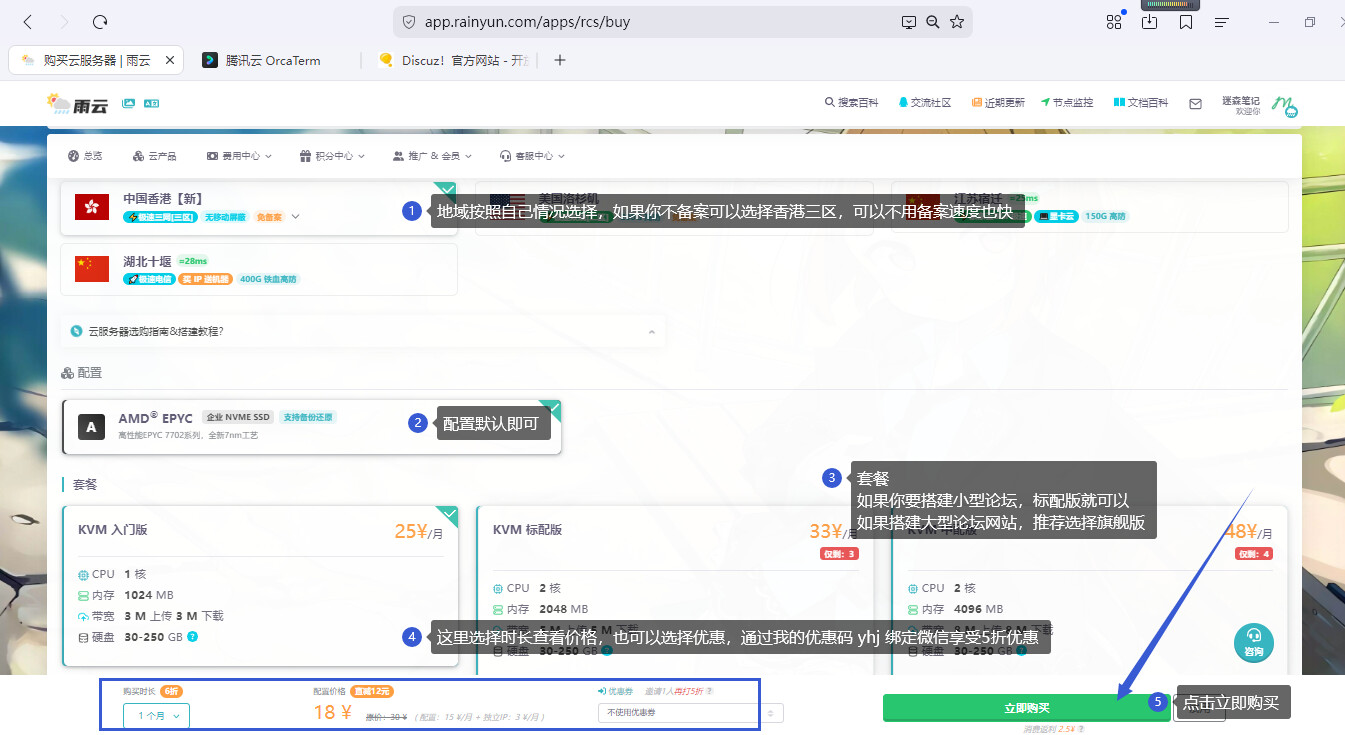Screen dimensions: 1345x735
Task: Open browser bookmarks ribbon icon
Action: [x=1186, y=22]
